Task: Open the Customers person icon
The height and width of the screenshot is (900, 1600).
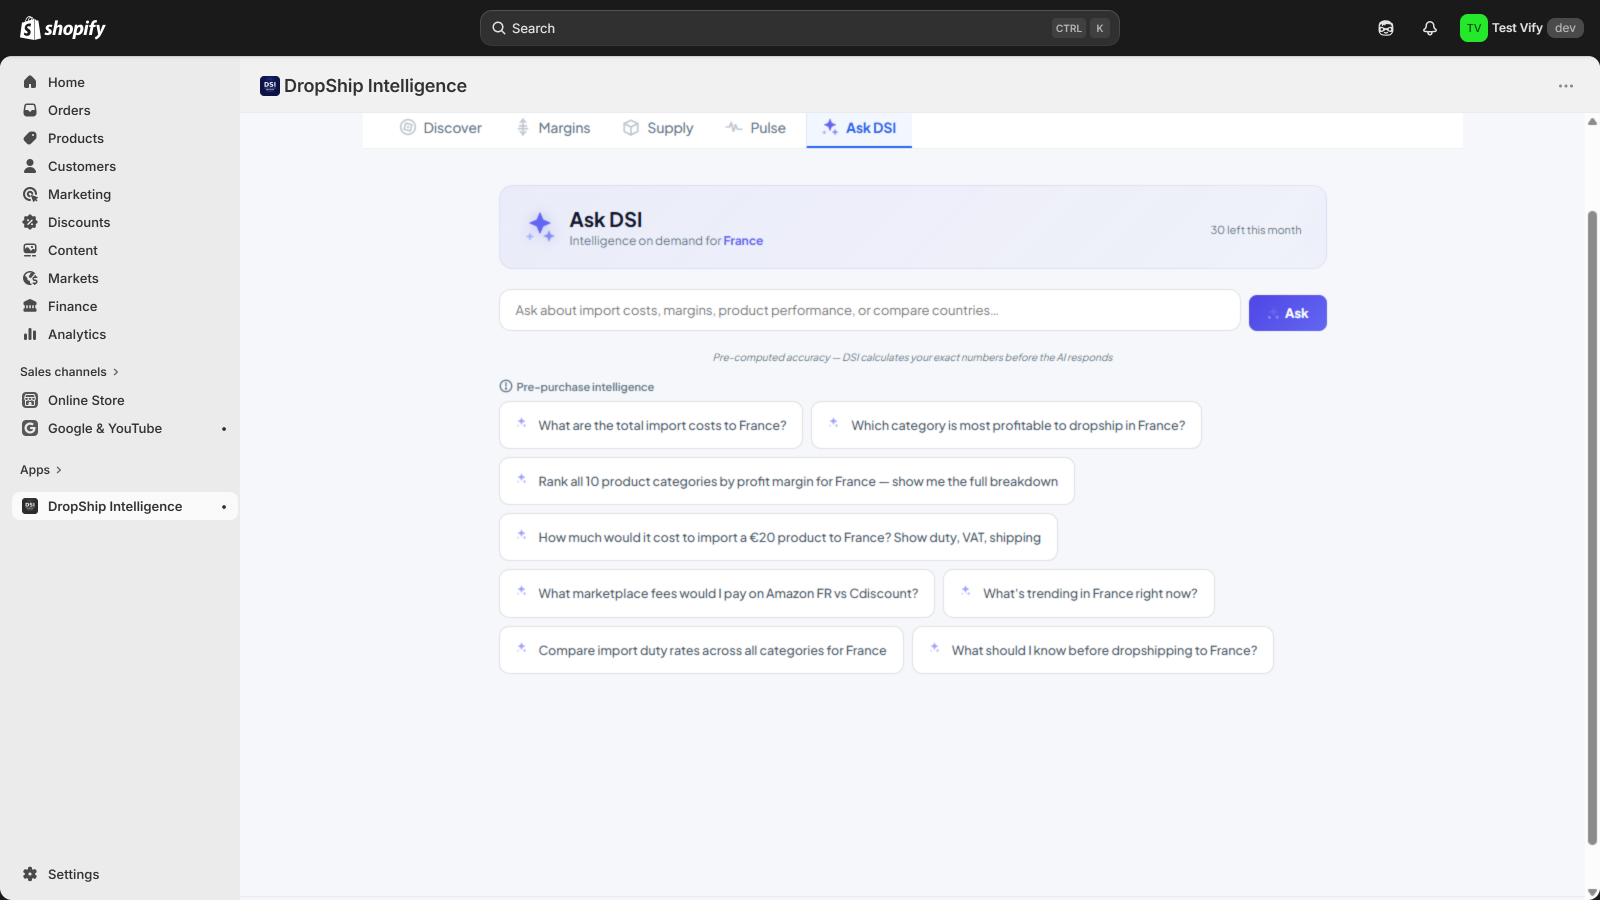Action: pos(30,166)
